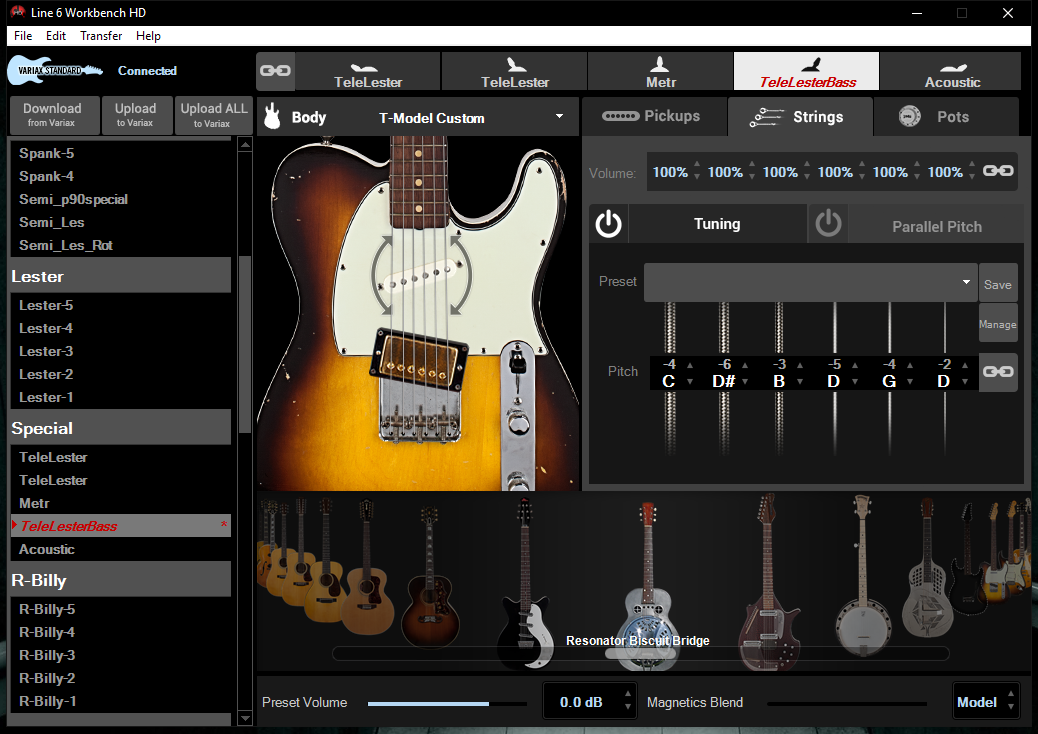Click the guitar carousel scroll bar
Image resolution: width=1038 pixels, height=734 pixels.
(x=641, y=654)
